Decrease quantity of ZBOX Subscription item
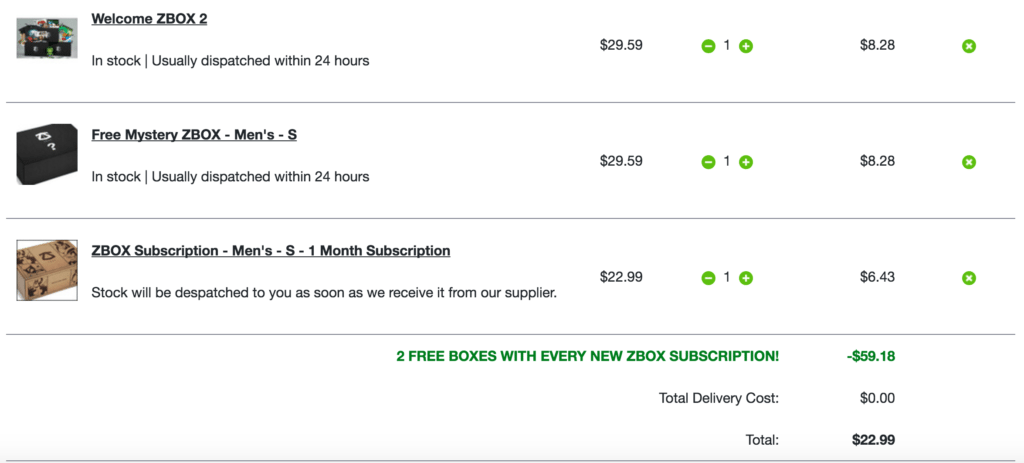 click(x=708, y=278)
